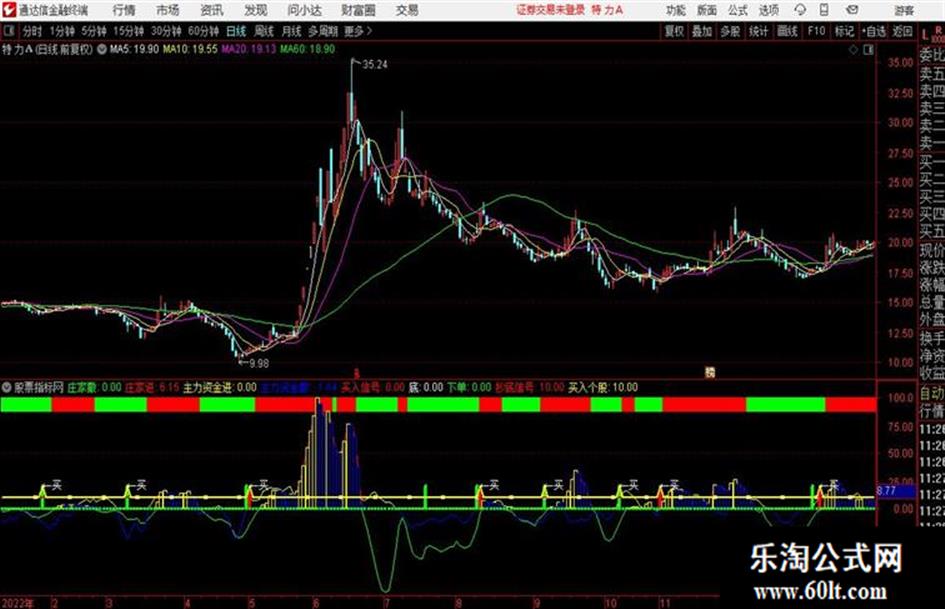Click the 证券交易未登录 login link

(550, 10)
